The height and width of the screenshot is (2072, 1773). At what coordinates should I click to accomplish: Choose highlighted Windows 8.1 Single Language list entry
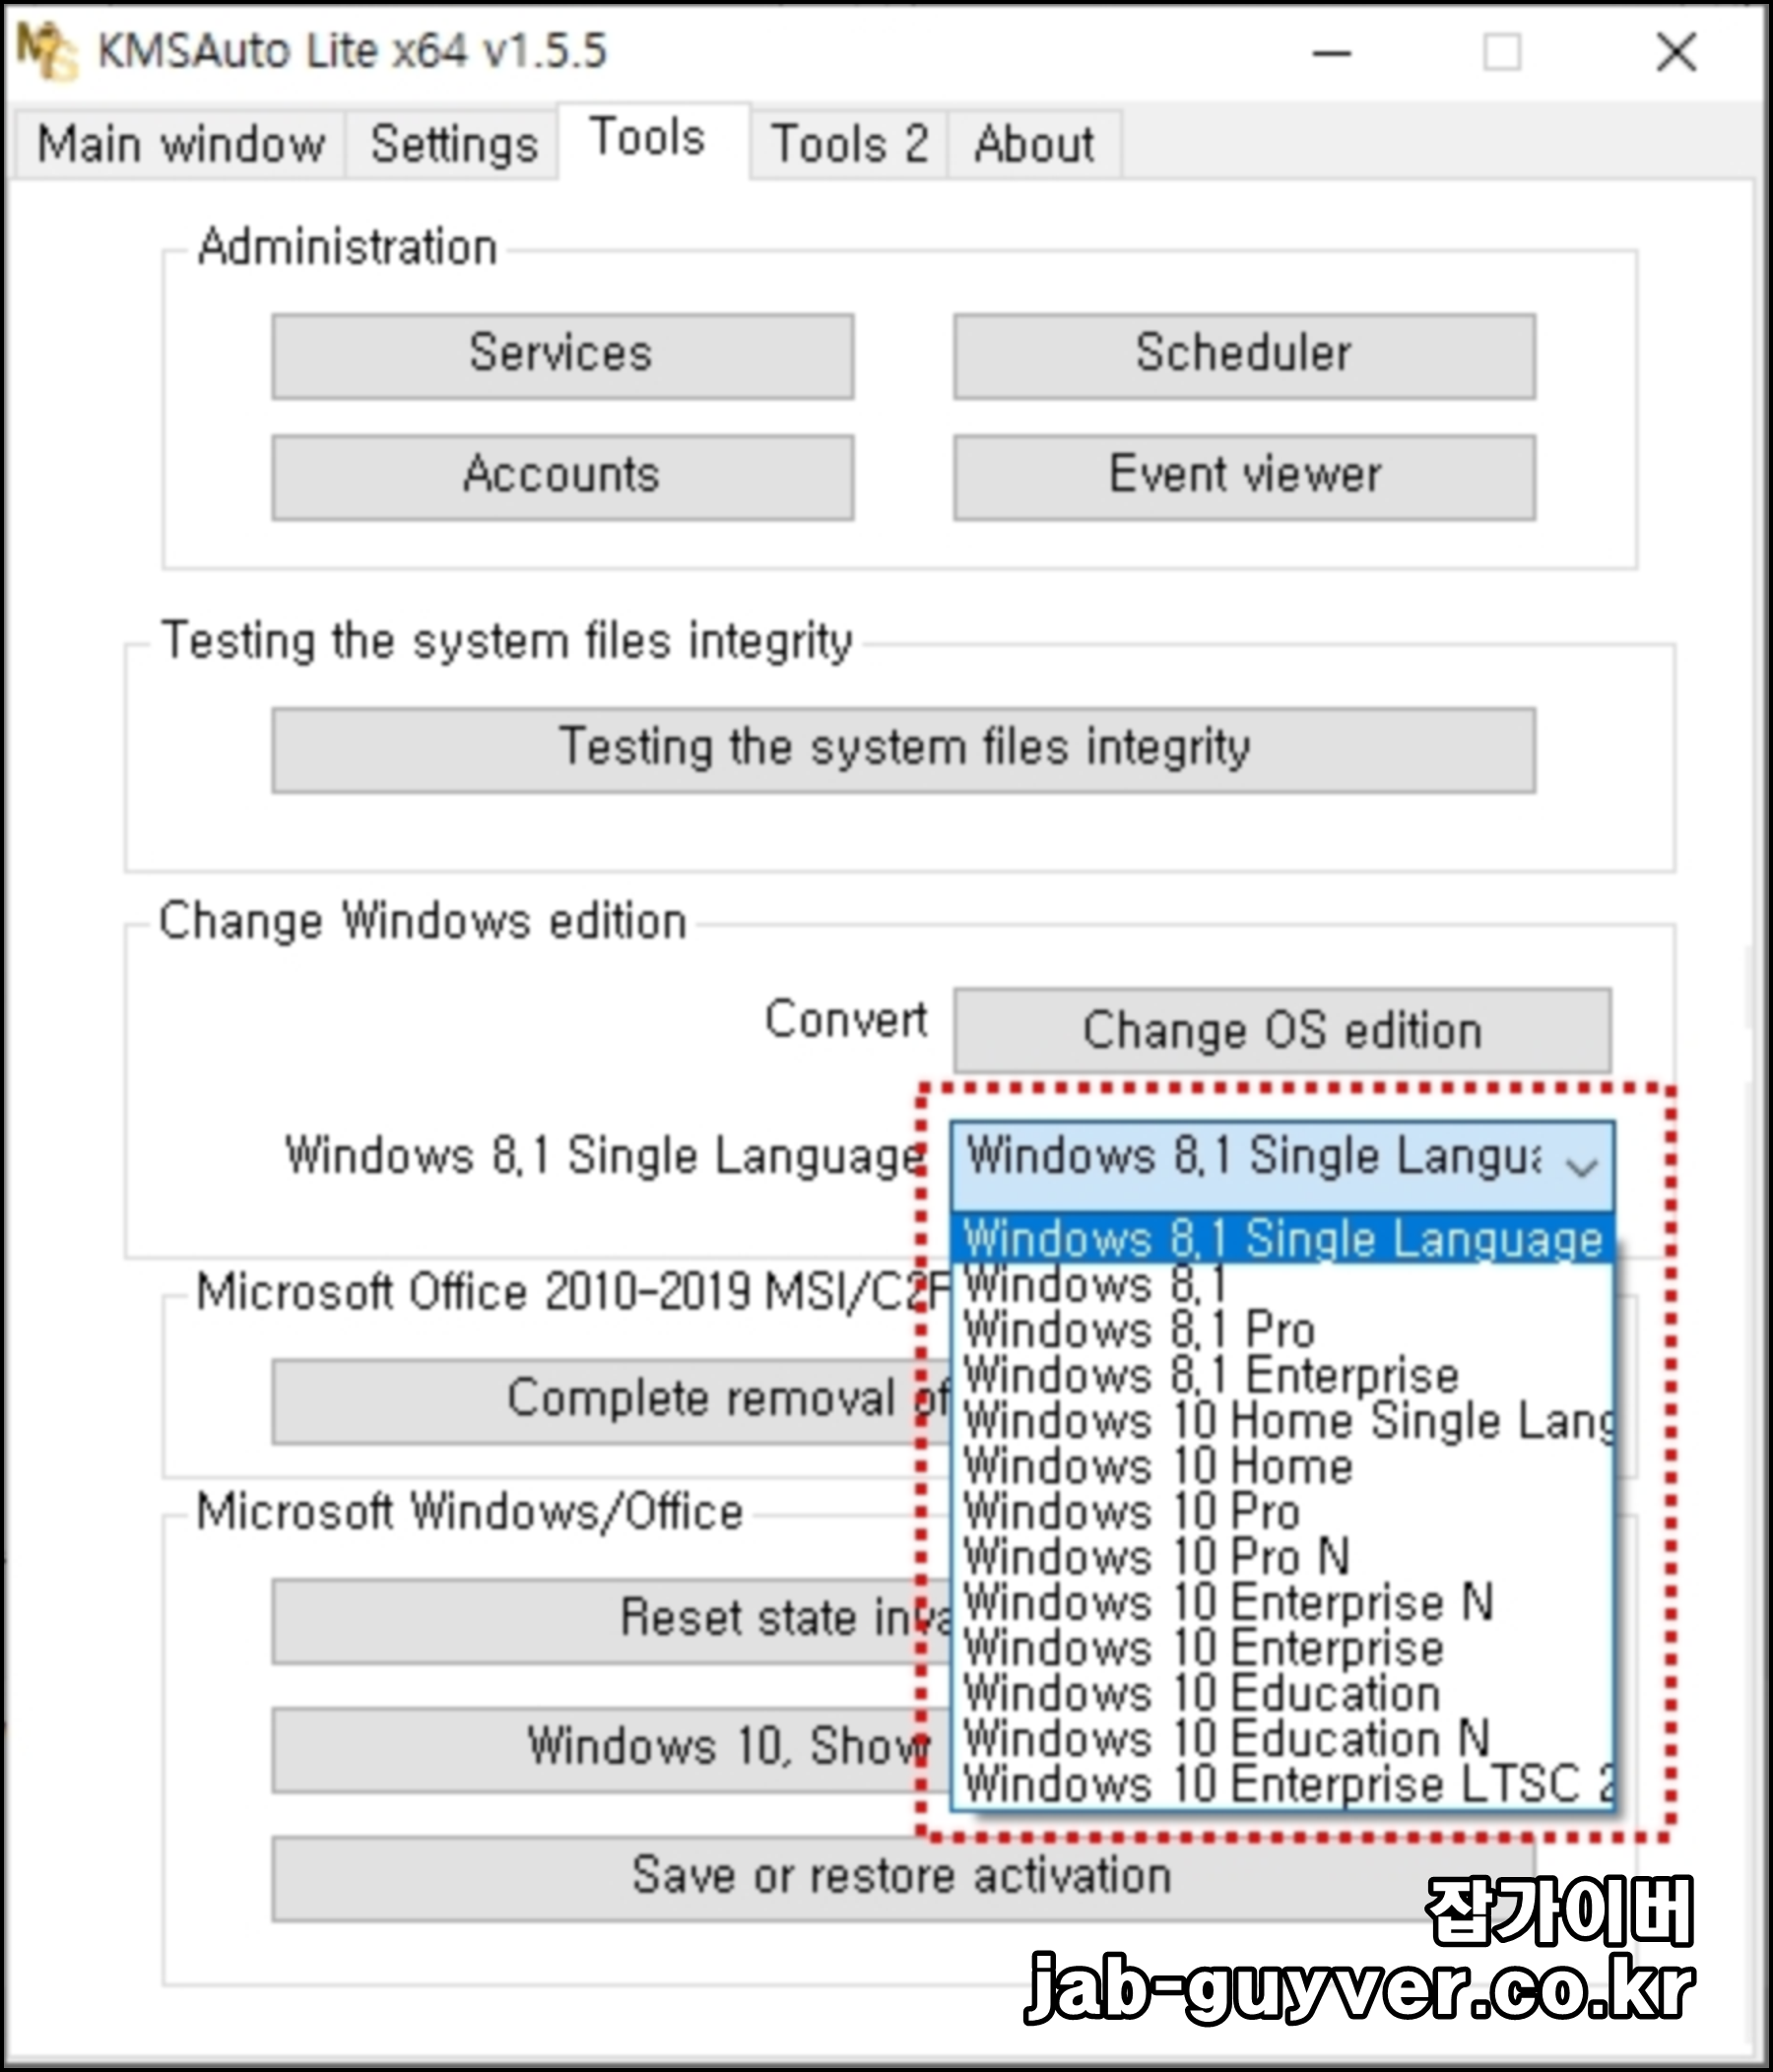(x=1282, y=1239)
